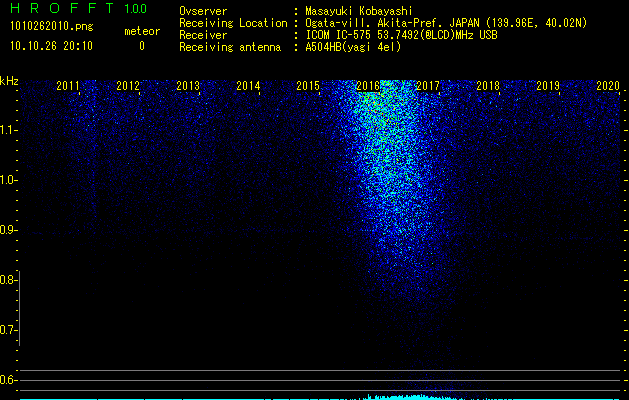Click the 2014 time marker

248,85
